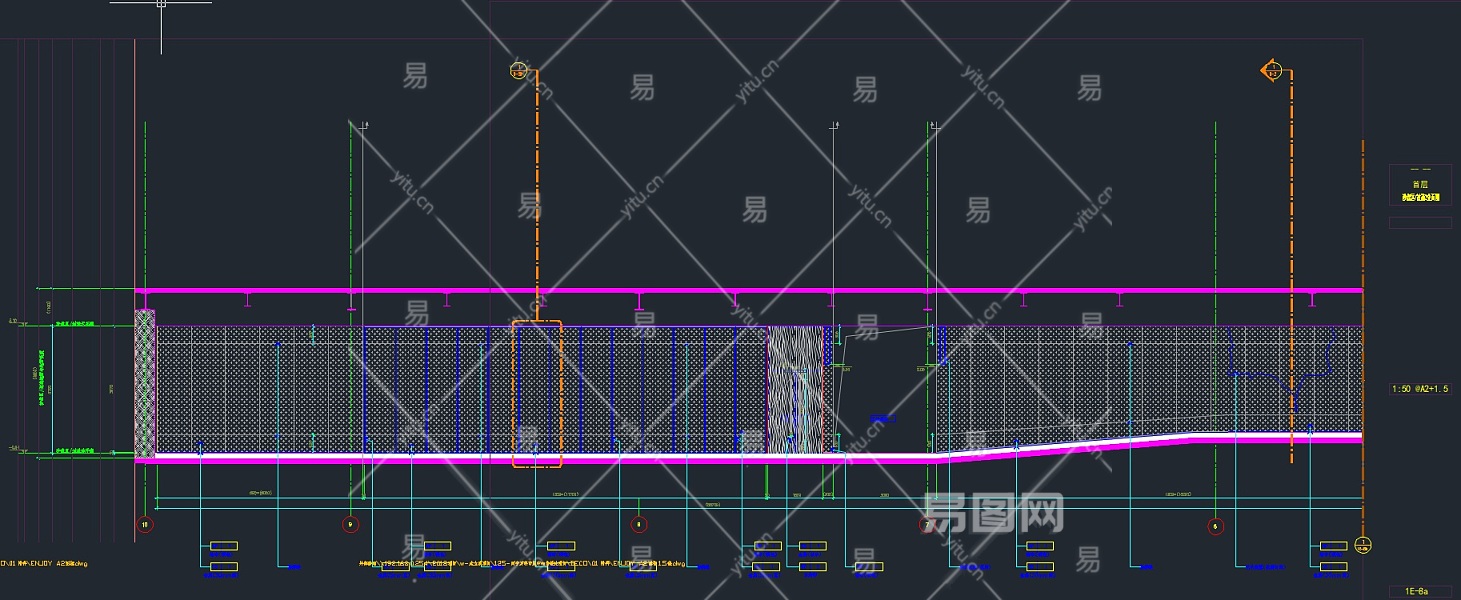Click the circular section marker at top center-left

518,70
